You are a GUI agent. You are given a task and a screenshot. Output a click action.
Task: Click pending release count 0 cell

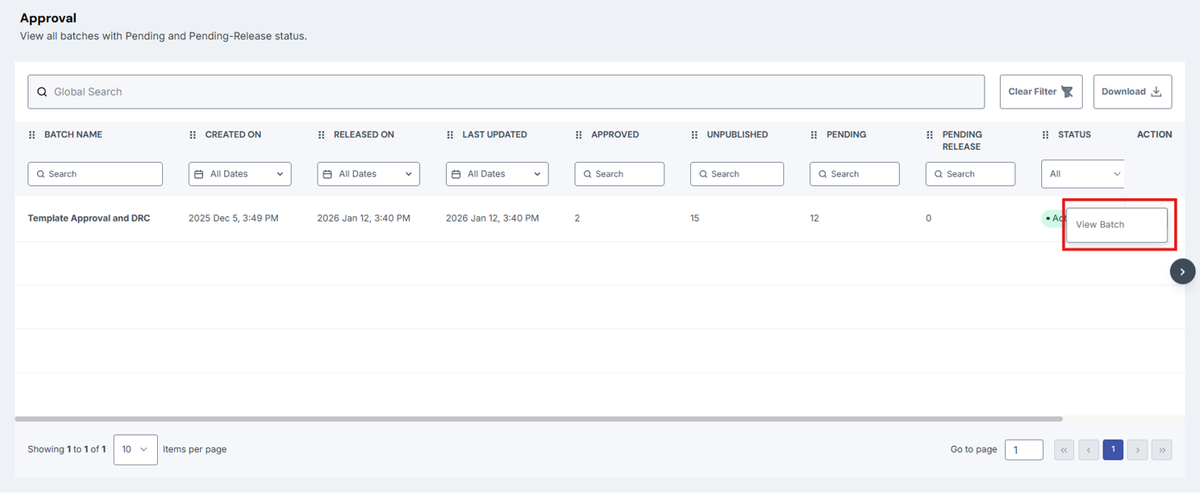(929, 218)
